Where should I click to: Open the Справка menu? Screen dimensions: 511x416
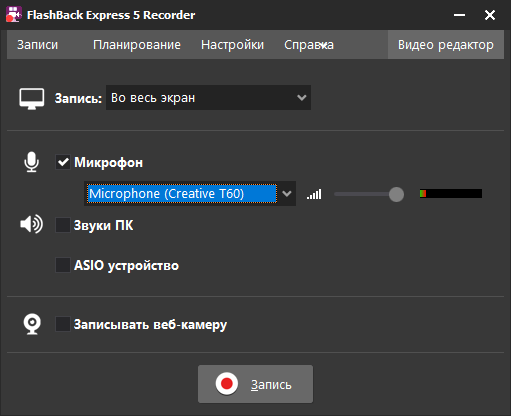(309, 45)
